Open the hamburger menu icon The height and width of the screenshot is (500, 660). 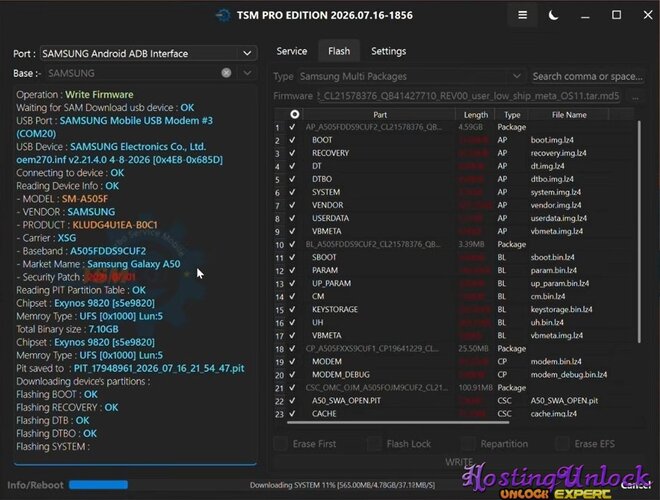(x=522, y=15)
